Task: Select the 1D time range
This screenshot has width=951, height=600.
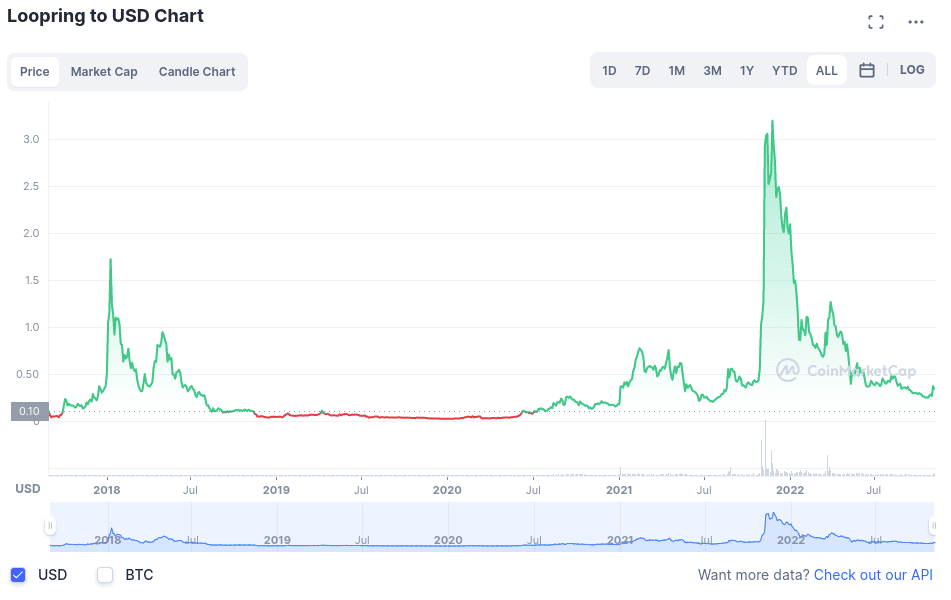Action: [x=609, y=71]
